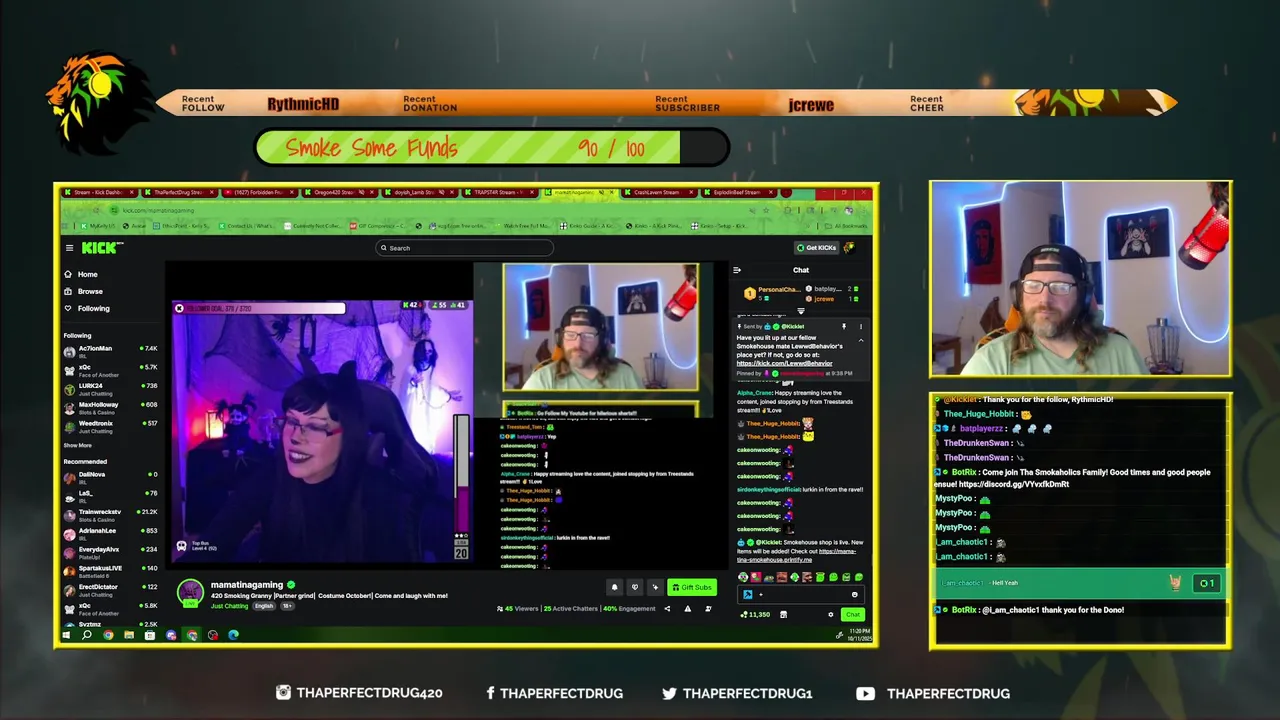The width and height of the screenshot is (1280, 720).
Task: Switch to ThaPerfectDrug Stream tab
Action: click(178, 192)
